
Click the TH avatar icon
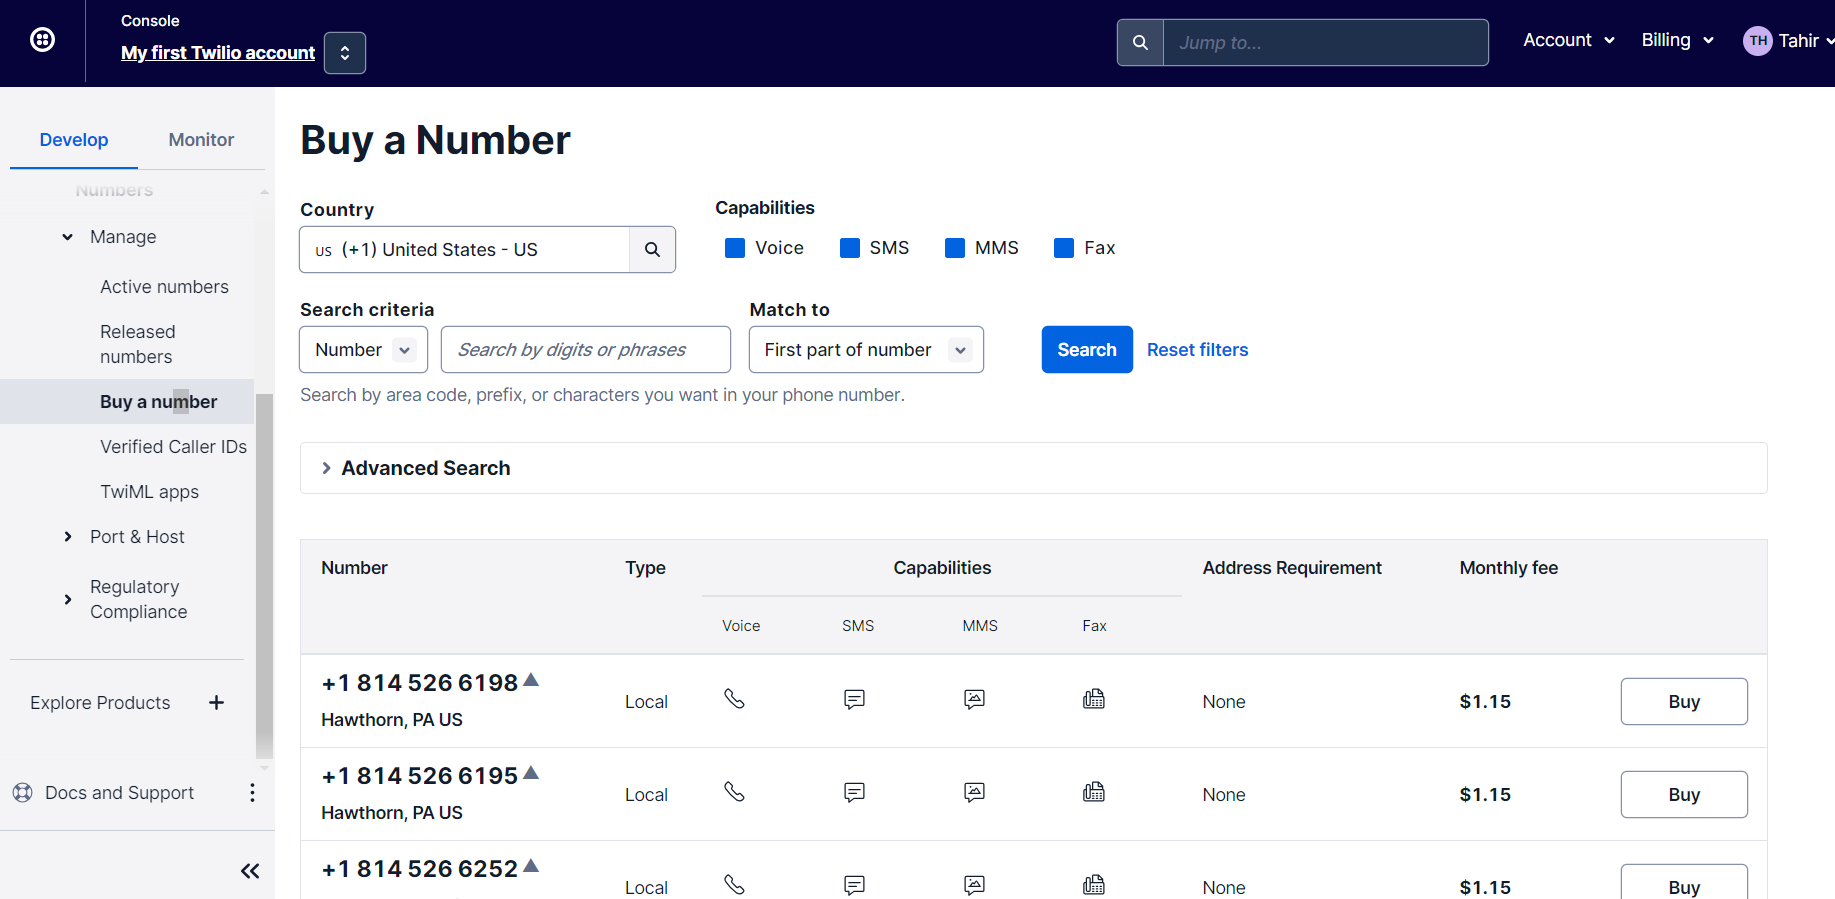coord(1757,41)
